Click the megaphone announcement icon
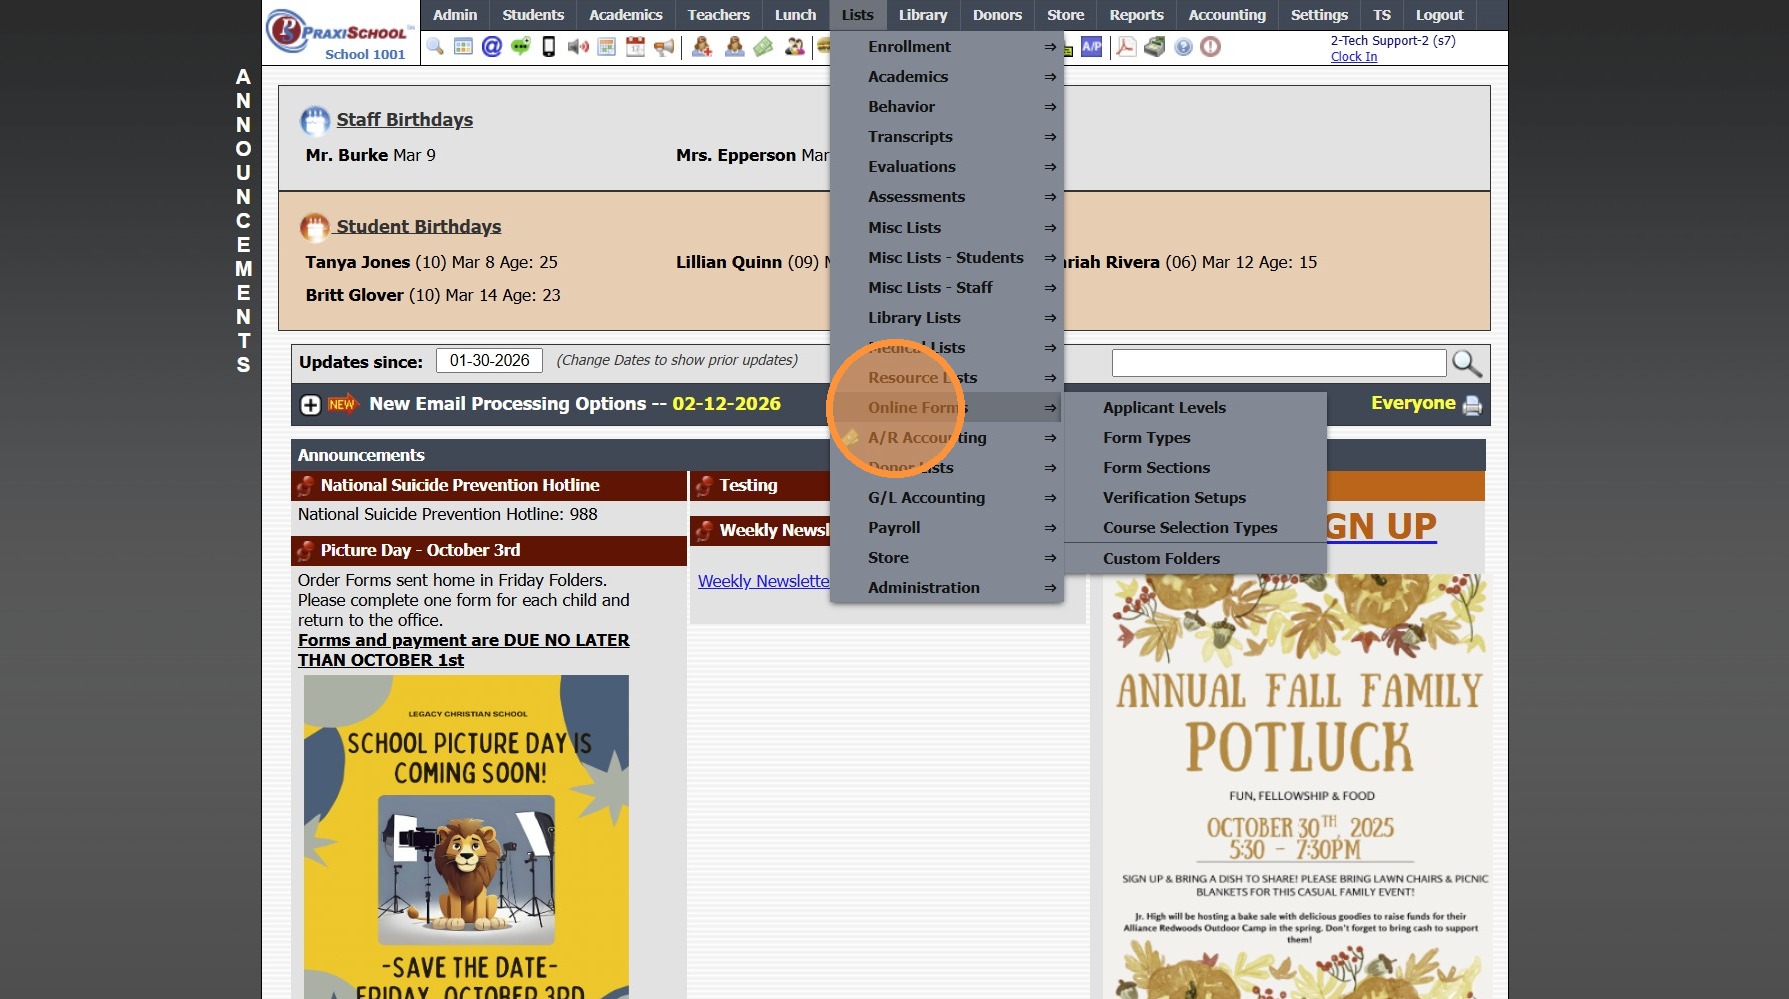 click(x=664, y=47)
